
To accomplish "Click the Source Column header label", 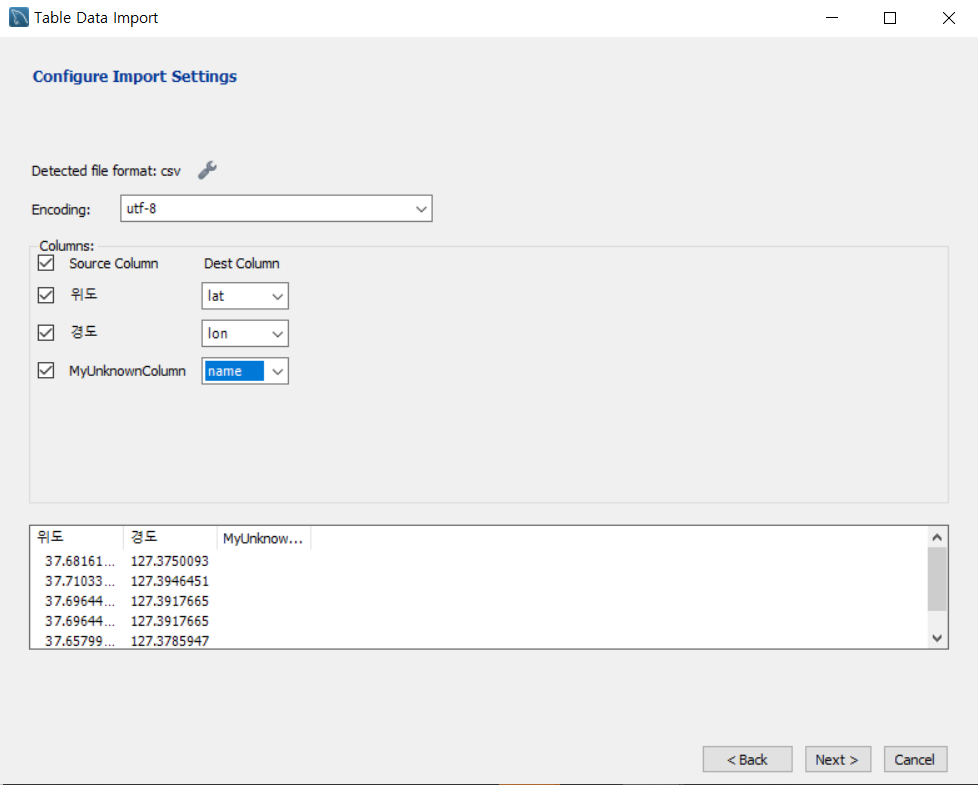I will tap(114, 263).
